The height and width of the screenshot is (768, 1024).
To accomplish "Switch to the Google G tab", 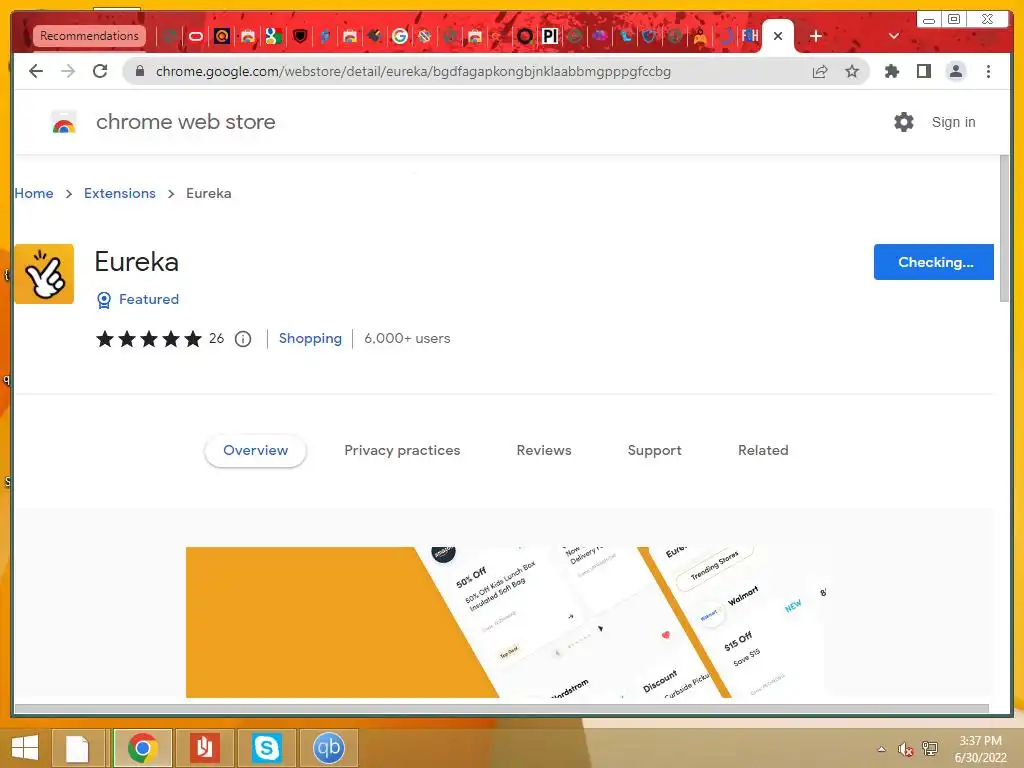I will [400, 36].
